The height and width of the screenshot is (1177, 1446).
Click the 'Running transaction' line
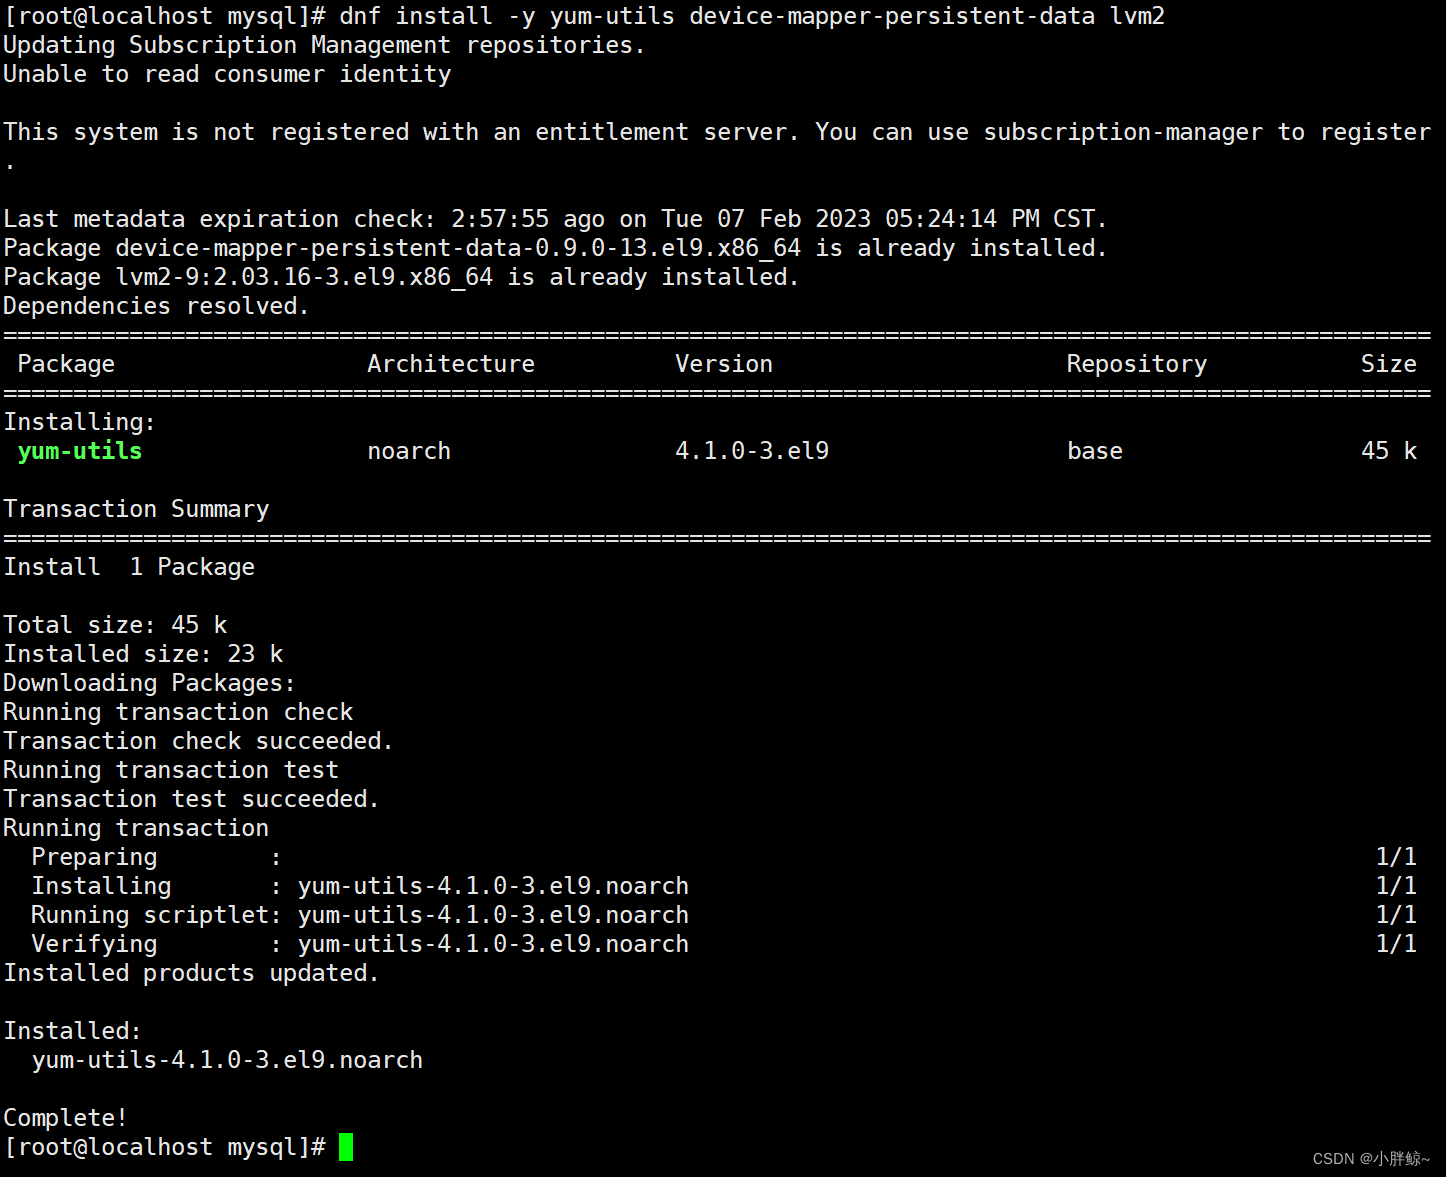(x=136, y=828)
